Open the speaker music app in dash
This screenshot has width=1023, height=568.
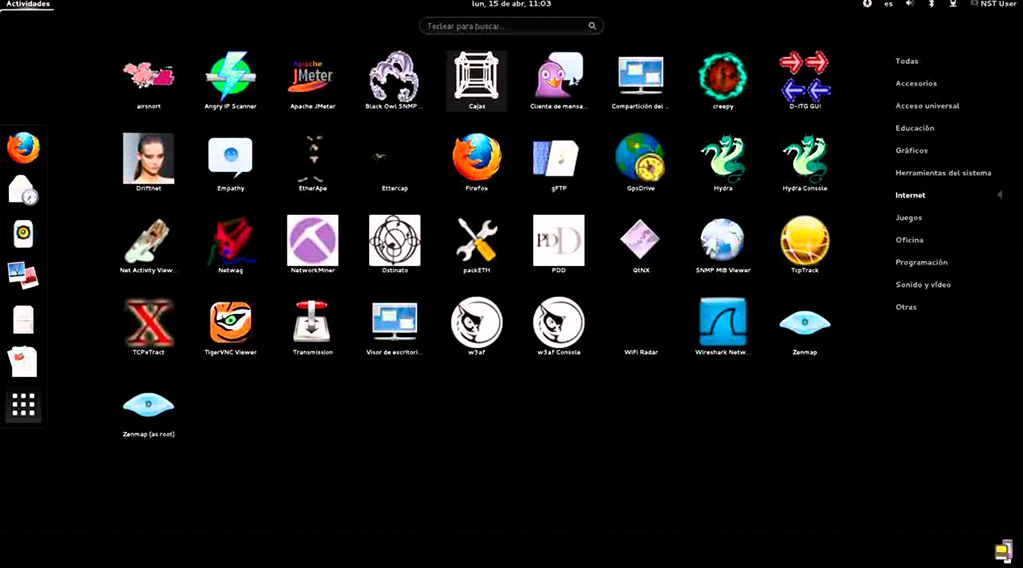[23, 233]
